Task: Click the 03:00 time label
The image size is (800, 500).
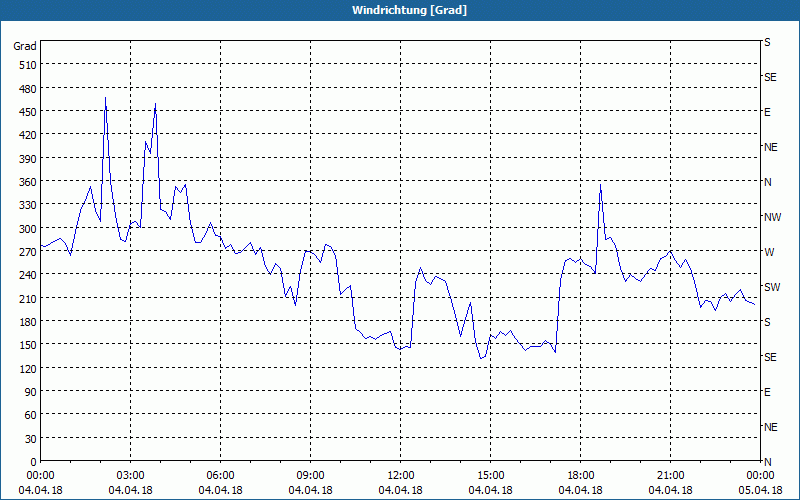Action: click(x=130, y=476)
